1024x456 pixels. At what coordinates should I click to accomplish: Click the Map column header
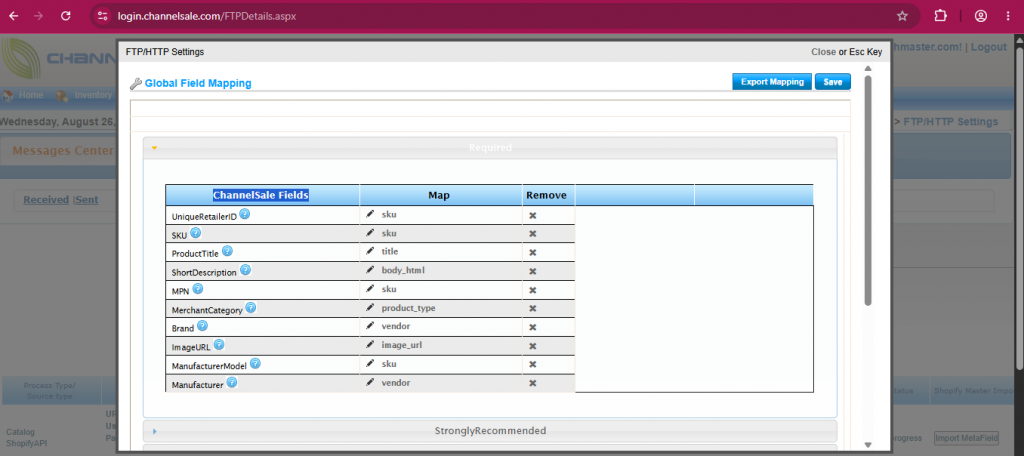pos(439,195)
